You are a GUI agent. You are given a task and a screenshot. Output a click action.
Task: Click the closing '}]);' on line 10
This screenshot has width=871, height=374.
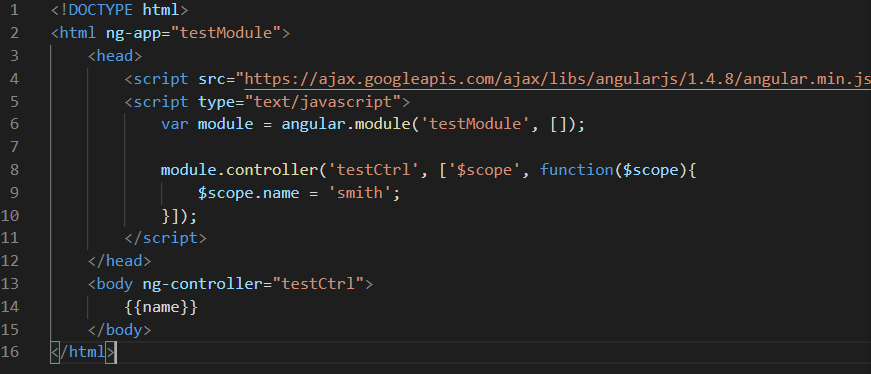pos(179,216)
